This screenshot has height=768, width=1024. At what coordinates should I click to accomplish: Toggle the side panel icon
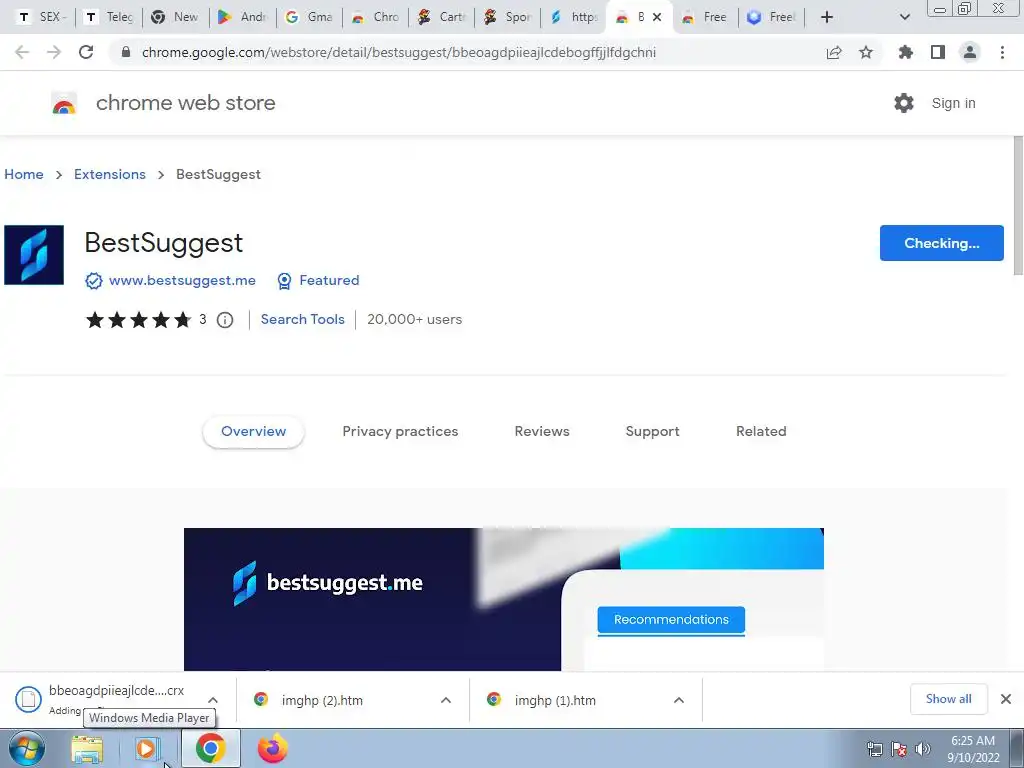point(938,52)
